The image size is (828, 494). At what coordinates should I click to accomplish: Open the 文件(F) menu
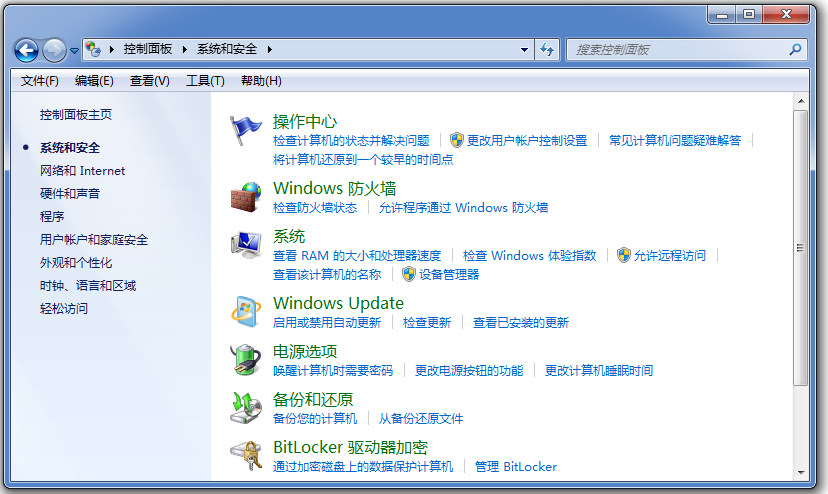40,81
